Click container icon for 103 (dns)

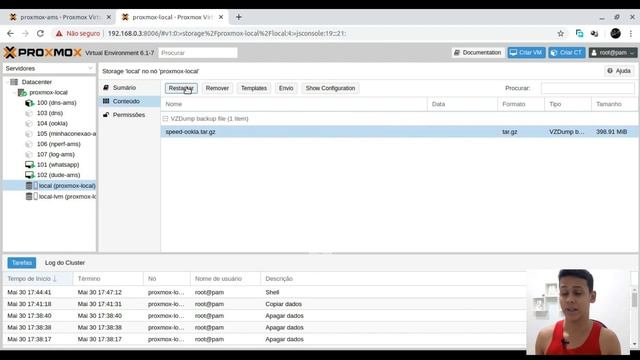29,113
